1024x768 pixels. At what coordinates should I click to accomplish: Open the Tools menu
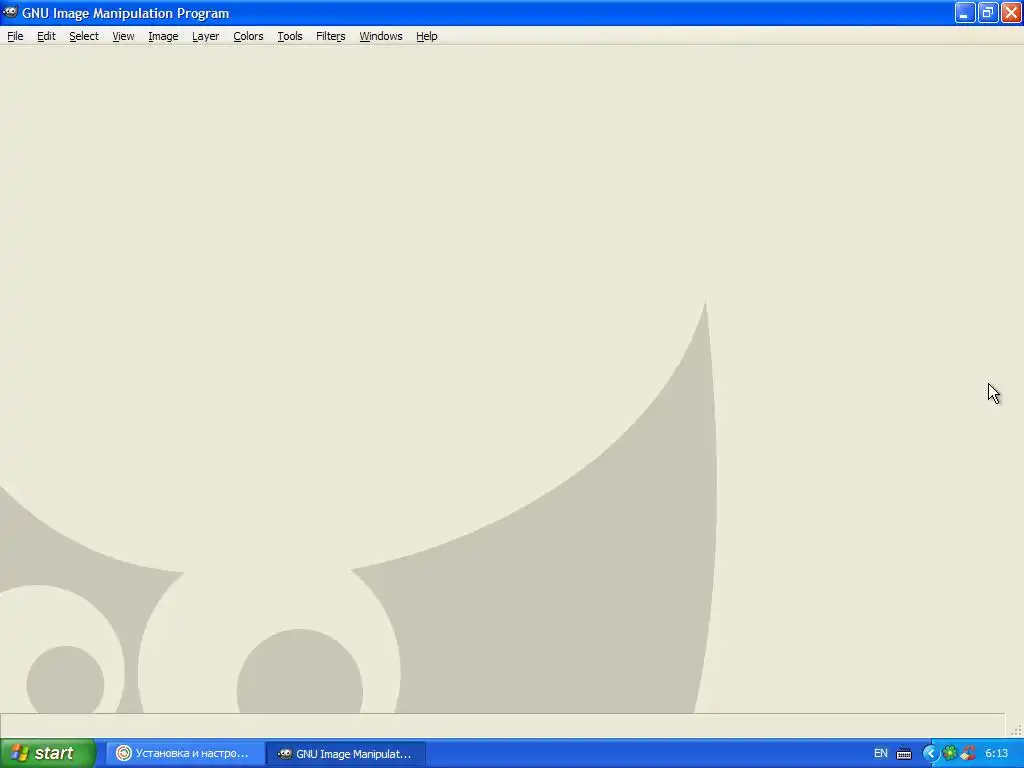289,37
